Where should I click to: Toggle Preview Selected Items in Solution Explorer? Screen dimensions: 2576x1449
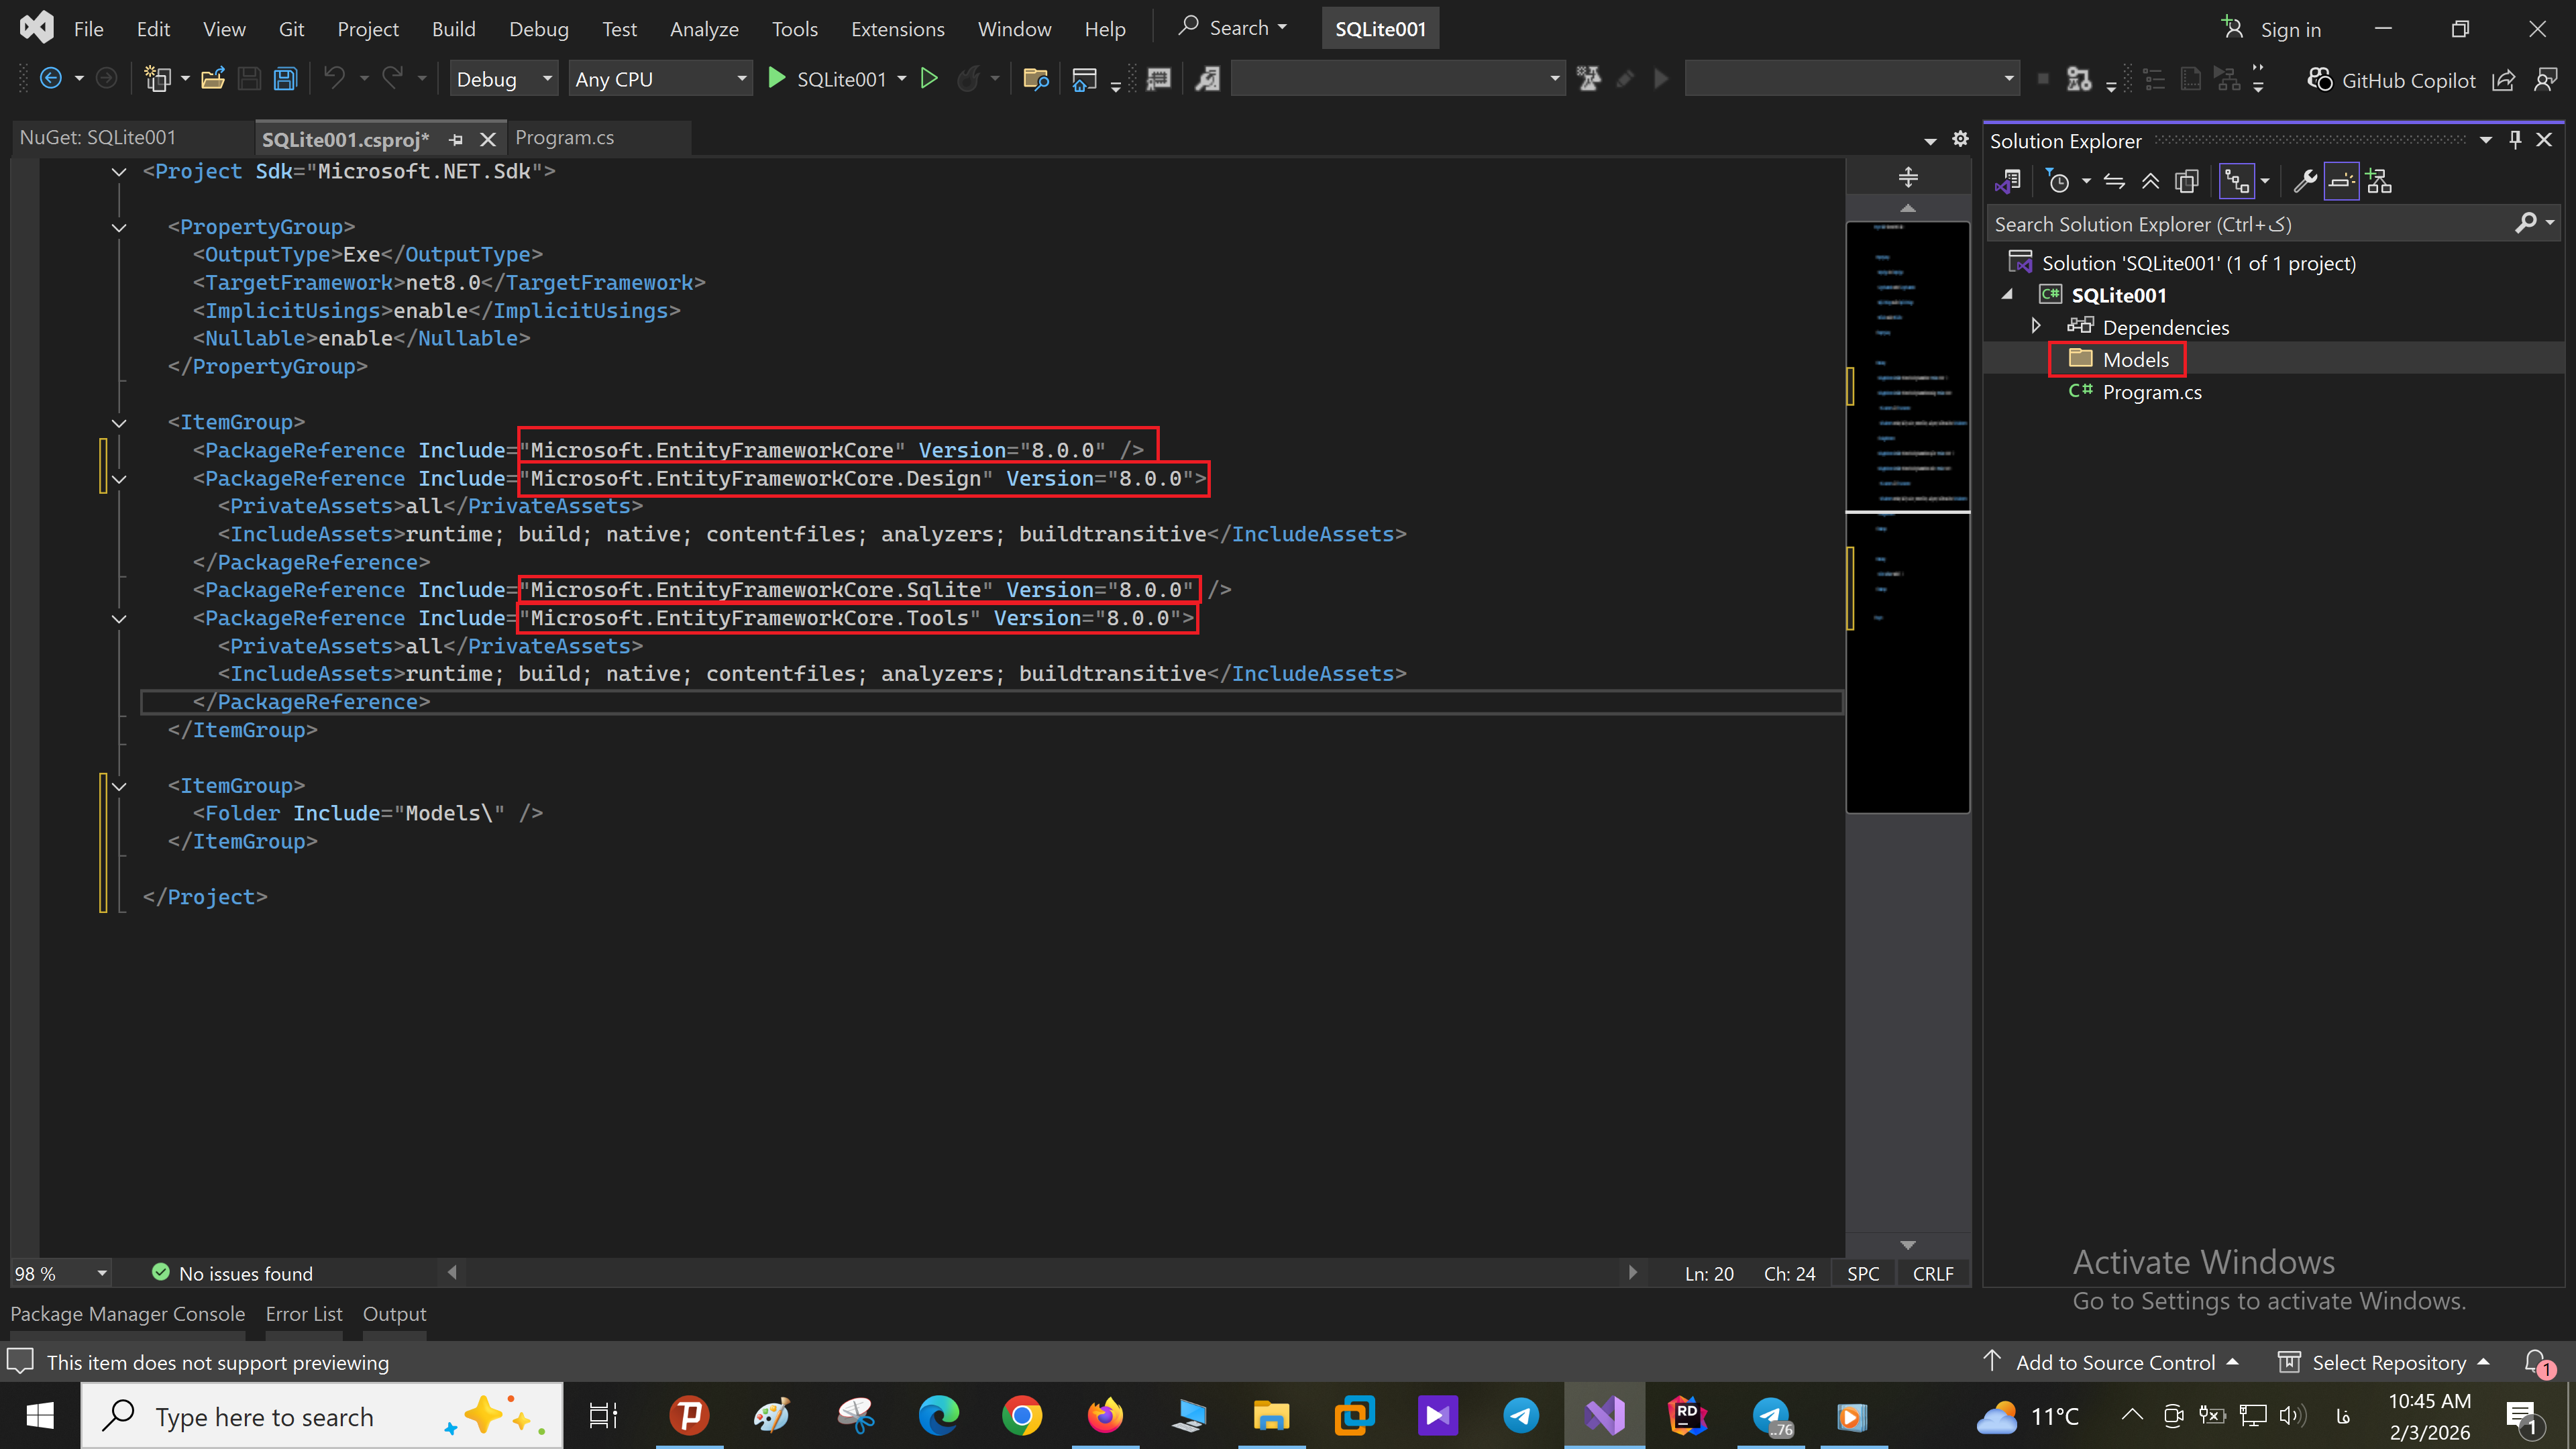tap(2341, 181)
